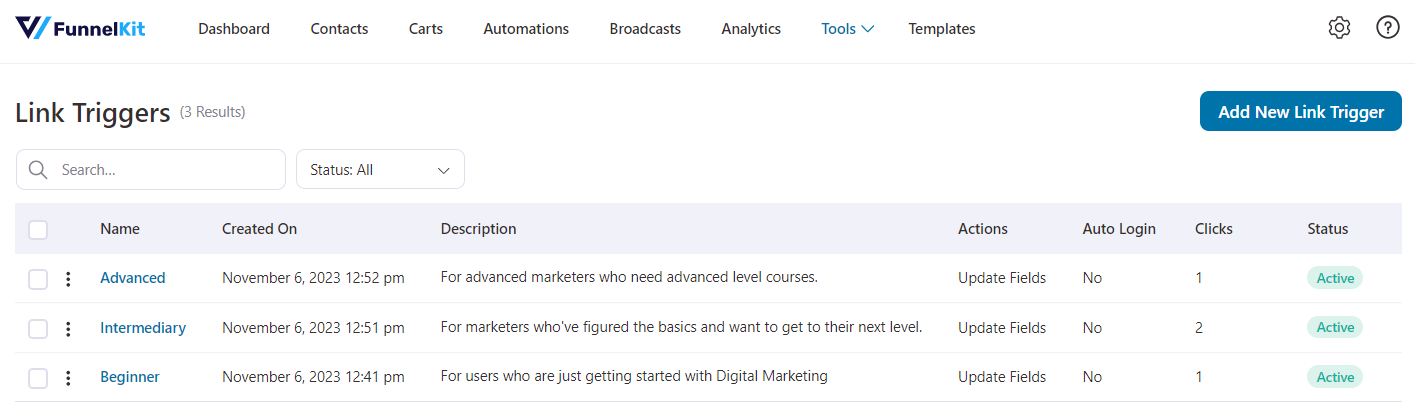Check the Advanced link trigger checkbox
Screen dimensions: 1415x412
38,279
